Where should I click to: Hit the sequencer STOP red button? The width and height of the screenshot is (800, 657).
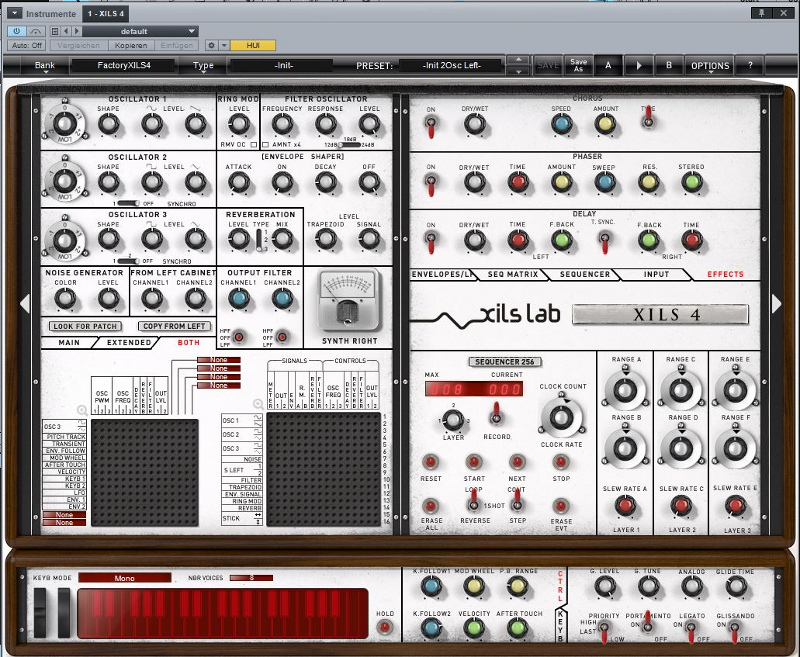[x=561, y=462]
